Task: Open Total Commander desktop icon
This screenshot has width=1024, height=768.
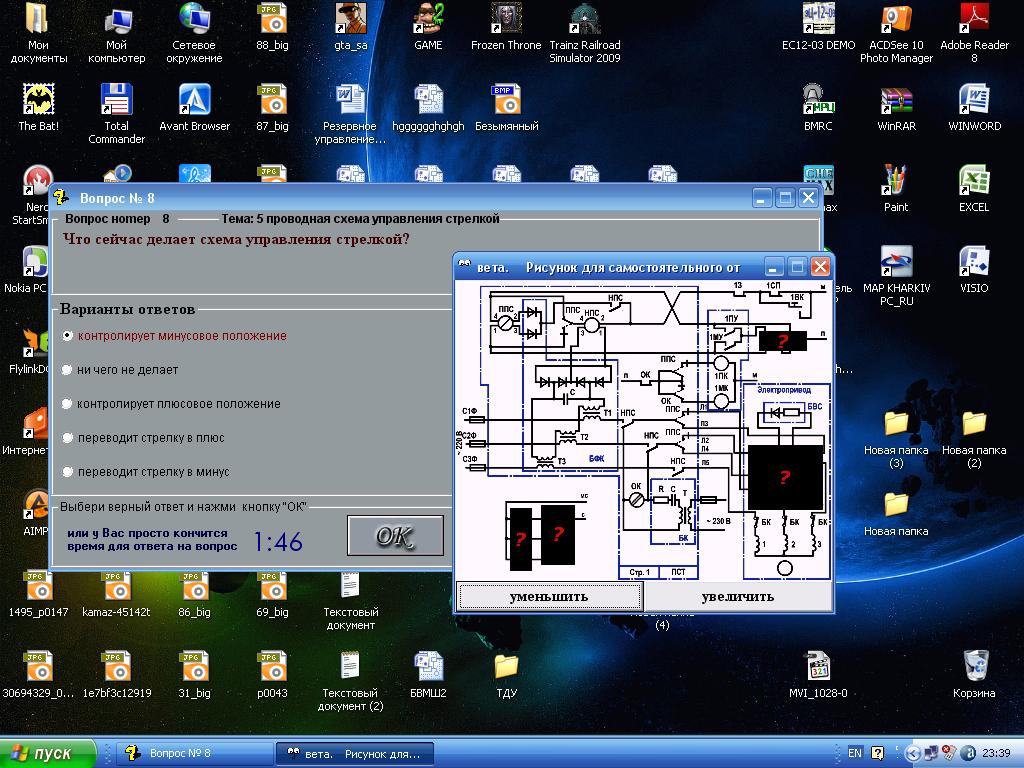Action: click(x=117, y=100)
